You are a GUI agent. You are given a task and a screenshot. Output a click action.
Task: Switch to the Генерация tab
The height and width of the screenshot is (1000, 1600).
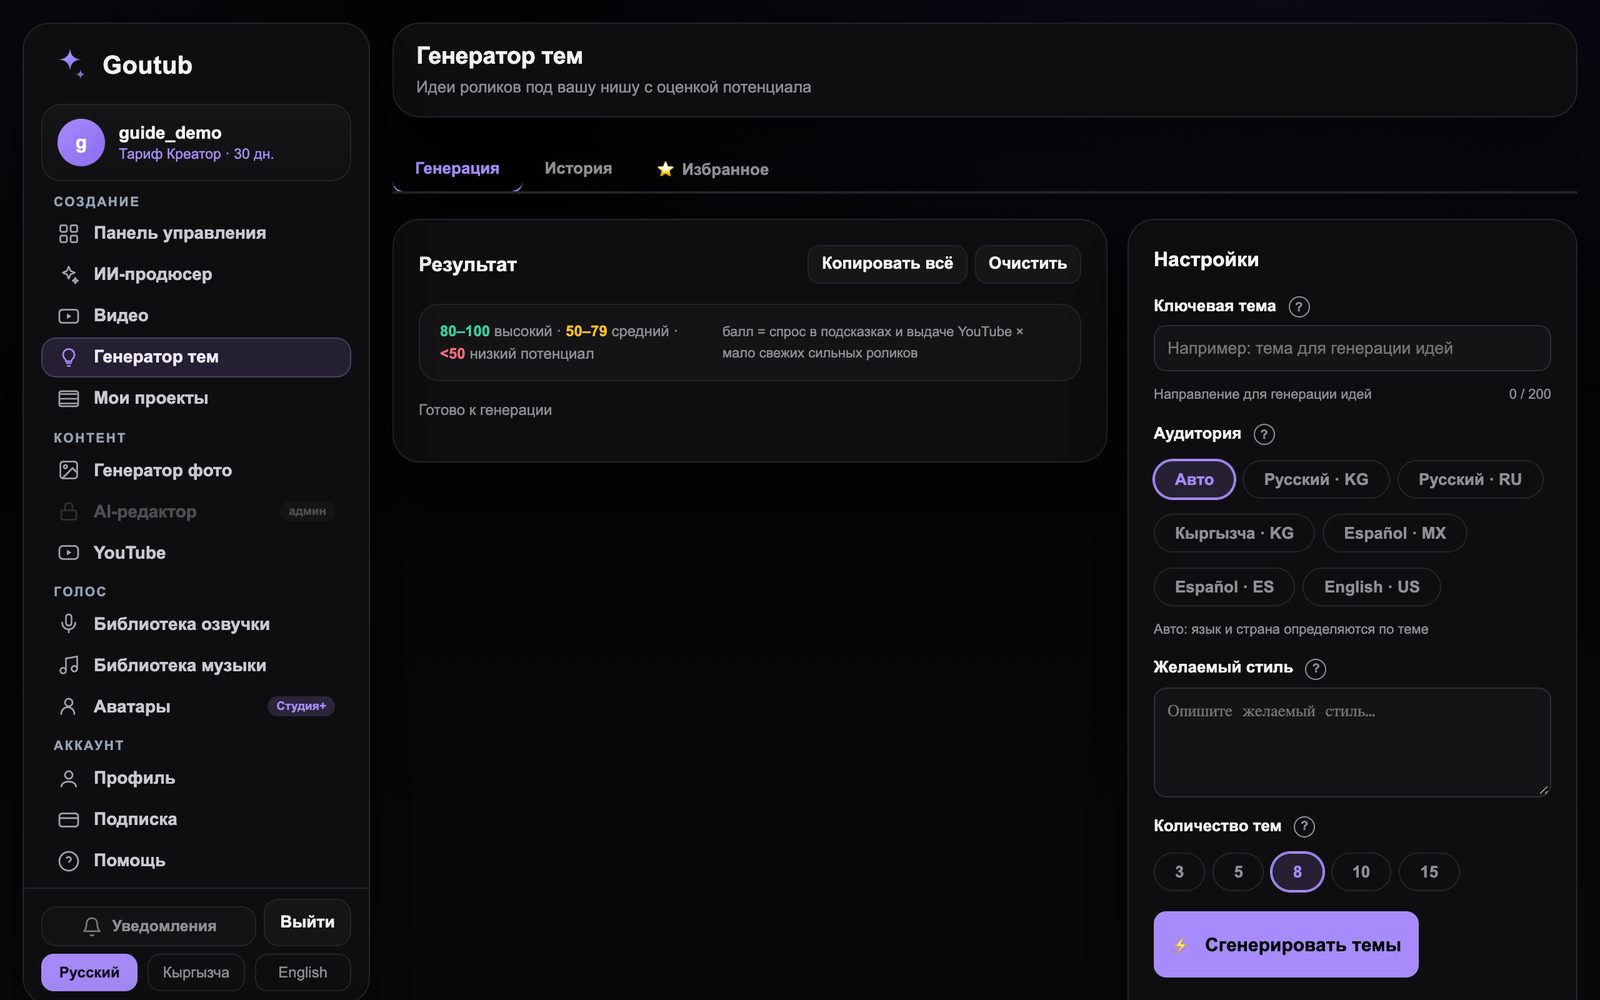pyautogui.click(x=457, y=168)
